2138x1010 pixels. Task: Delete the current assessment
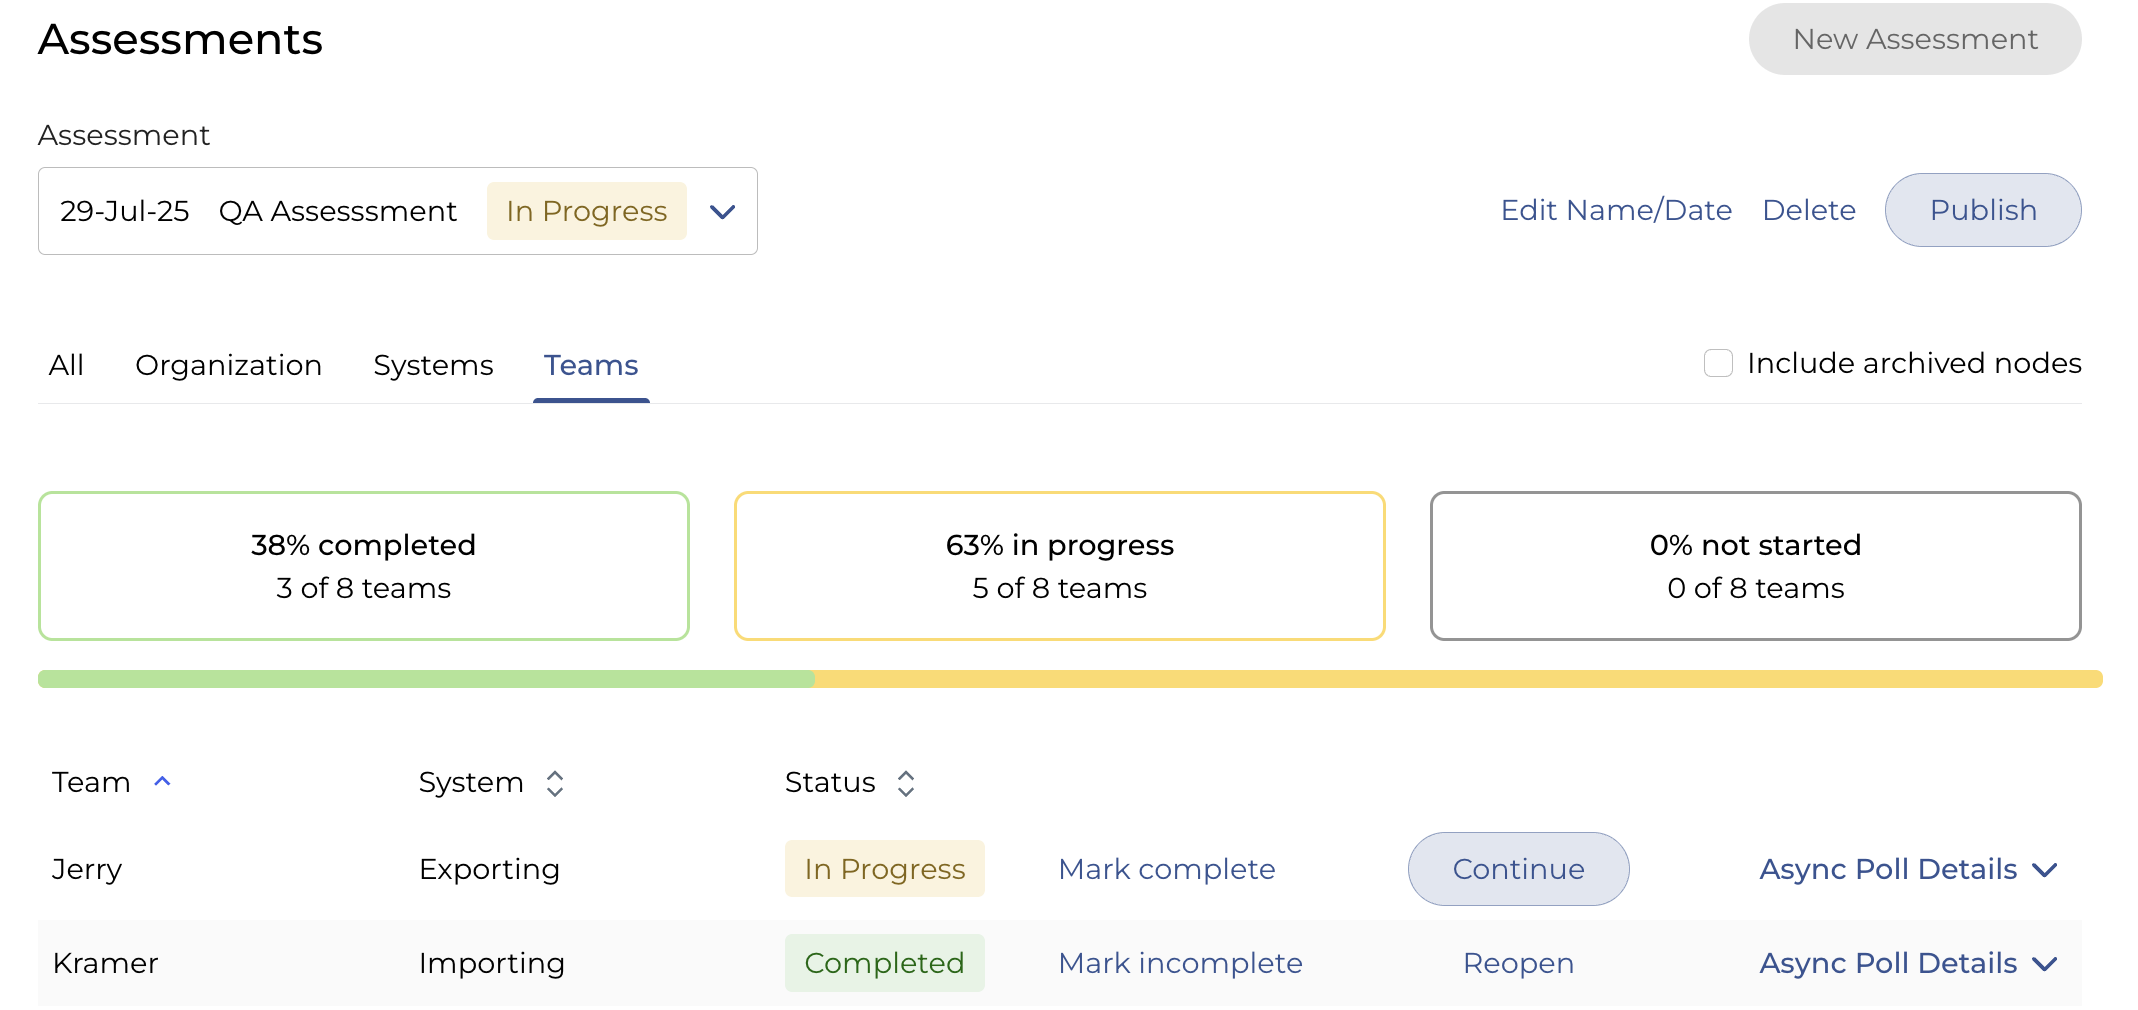pos(1808,210)
